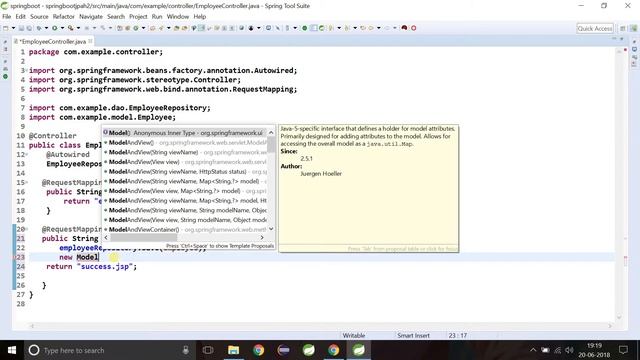The width and height of the screenshot is (640, 360).
Task: Open the Eclipse taskbar icon
Action: (x=284, y=350)
